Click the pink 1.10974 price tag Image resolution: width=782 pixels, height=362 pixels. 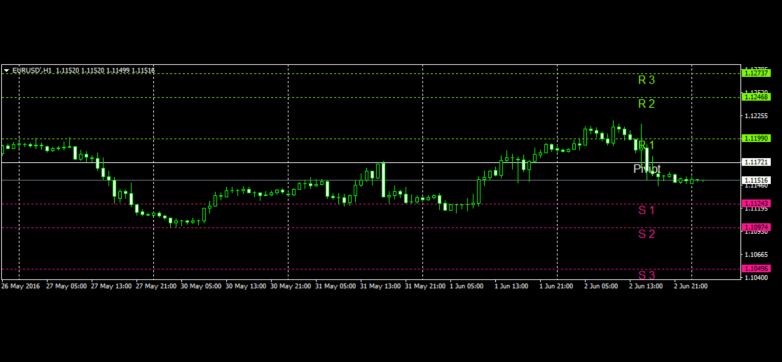(757, 227)
